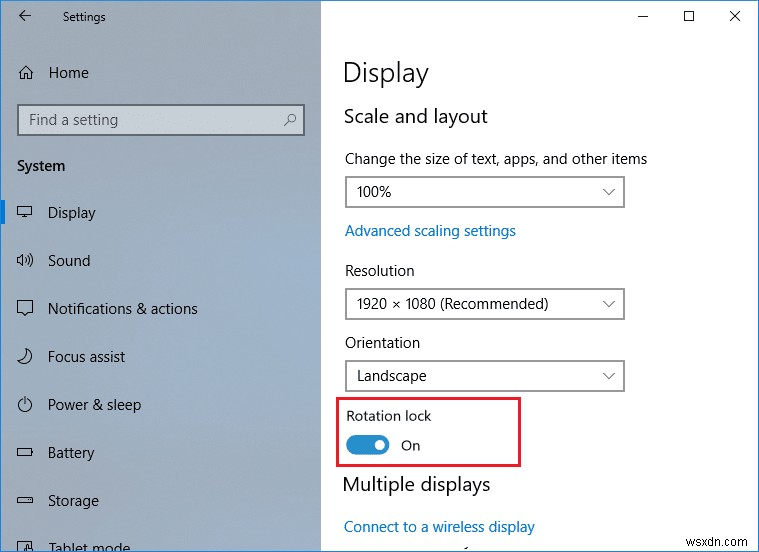Click the Focus assist moon icon
Screen dimensions: 759x552
[26, 357]
